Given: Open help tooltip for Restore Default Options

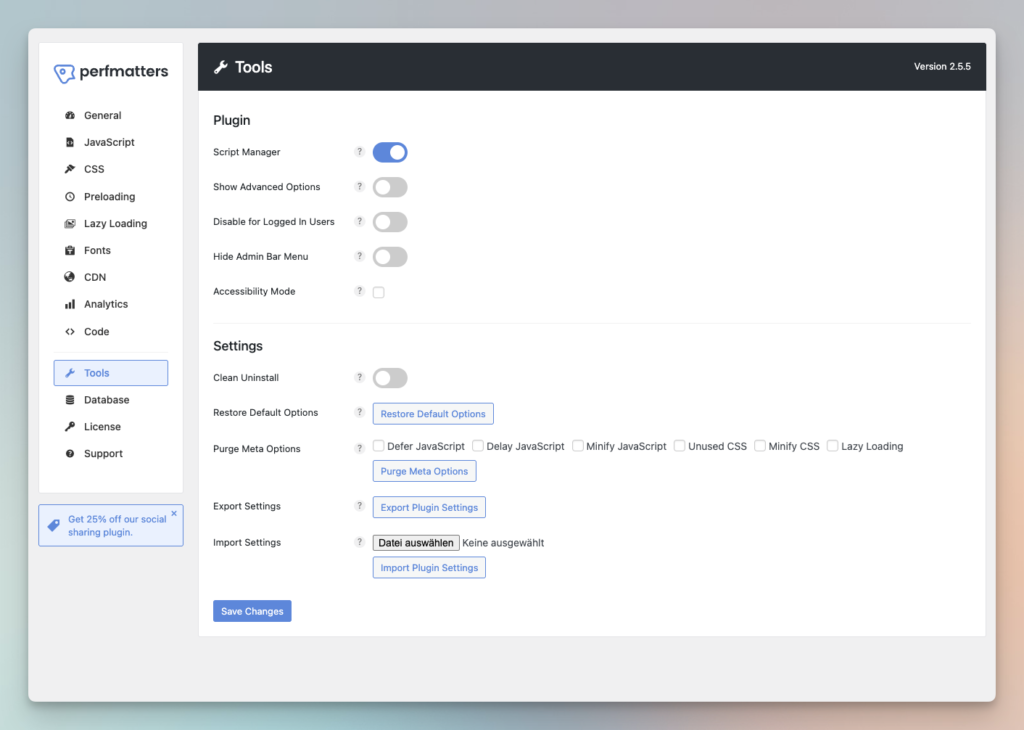Looking at the screenshot, I should (x=359, y=413).
